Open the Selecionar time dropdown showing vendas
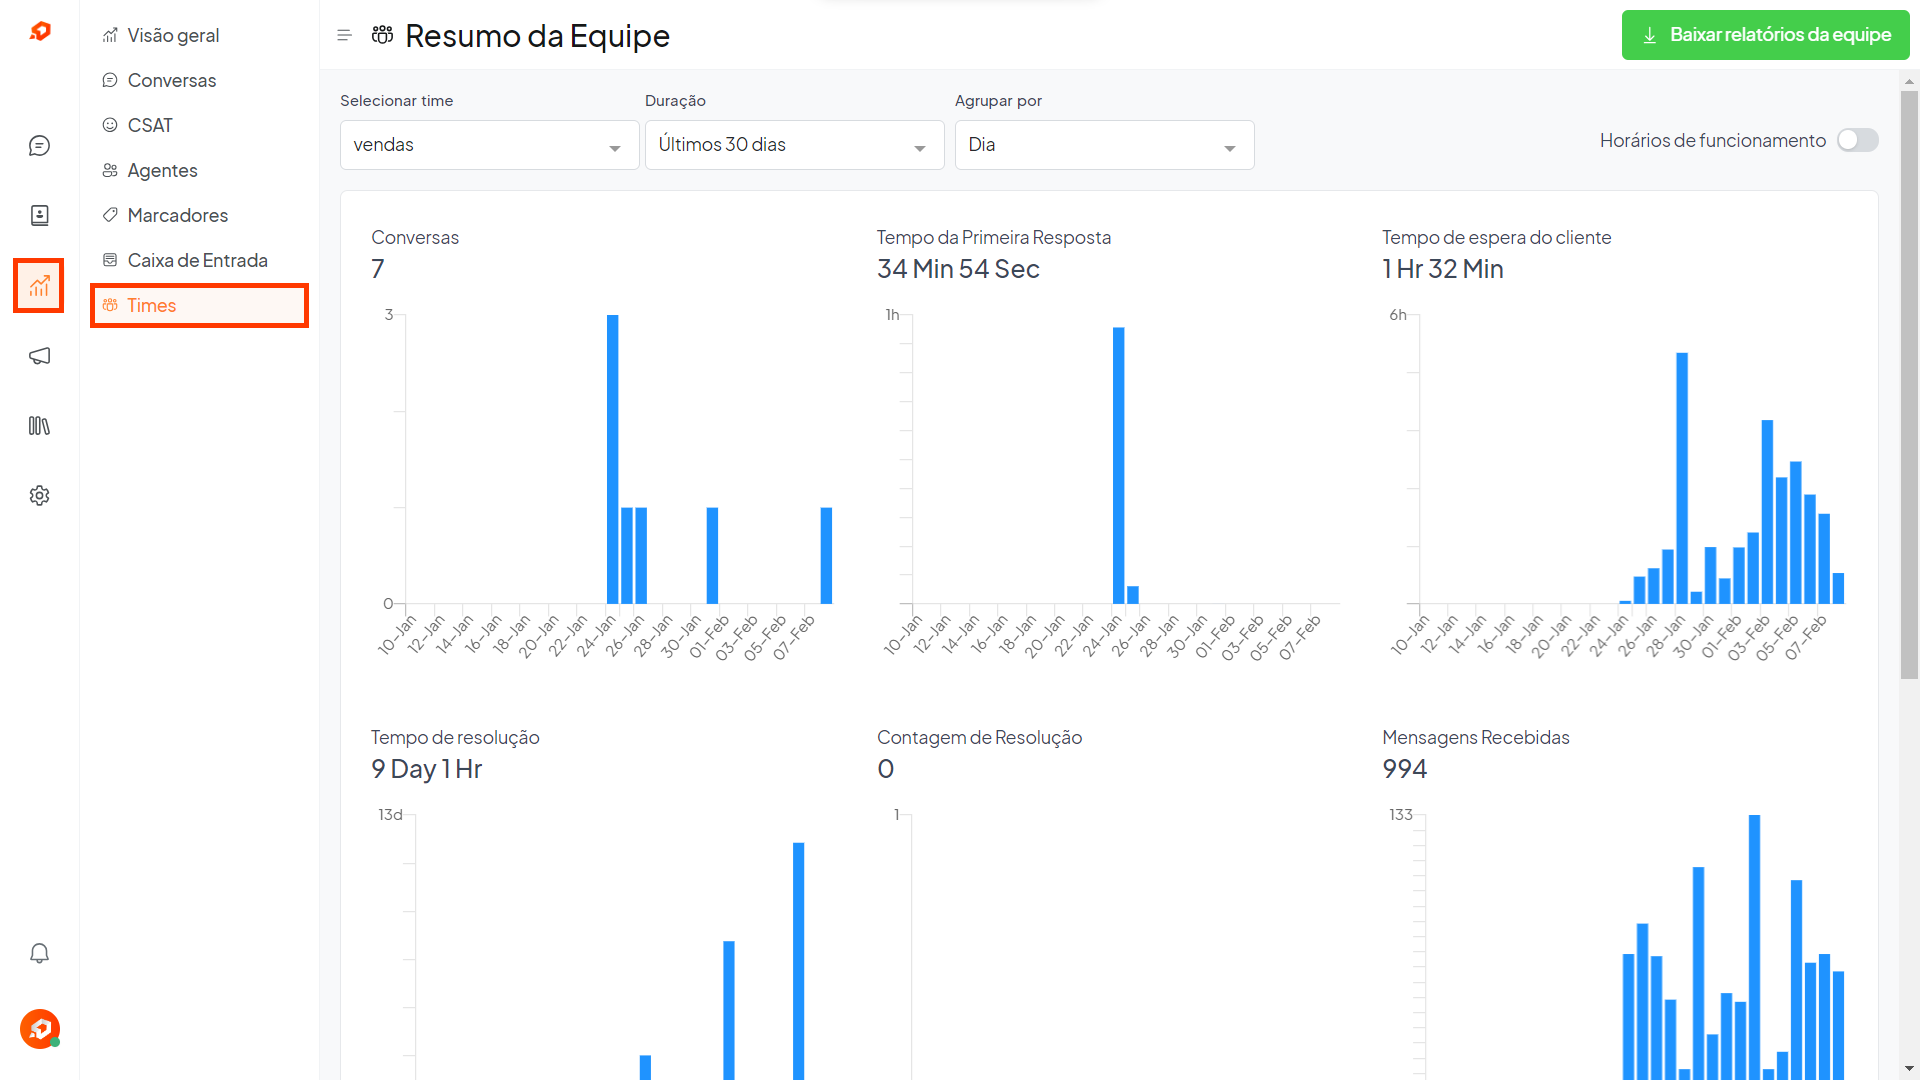This screenshot has height=1080, width=1920. point(489,145)
